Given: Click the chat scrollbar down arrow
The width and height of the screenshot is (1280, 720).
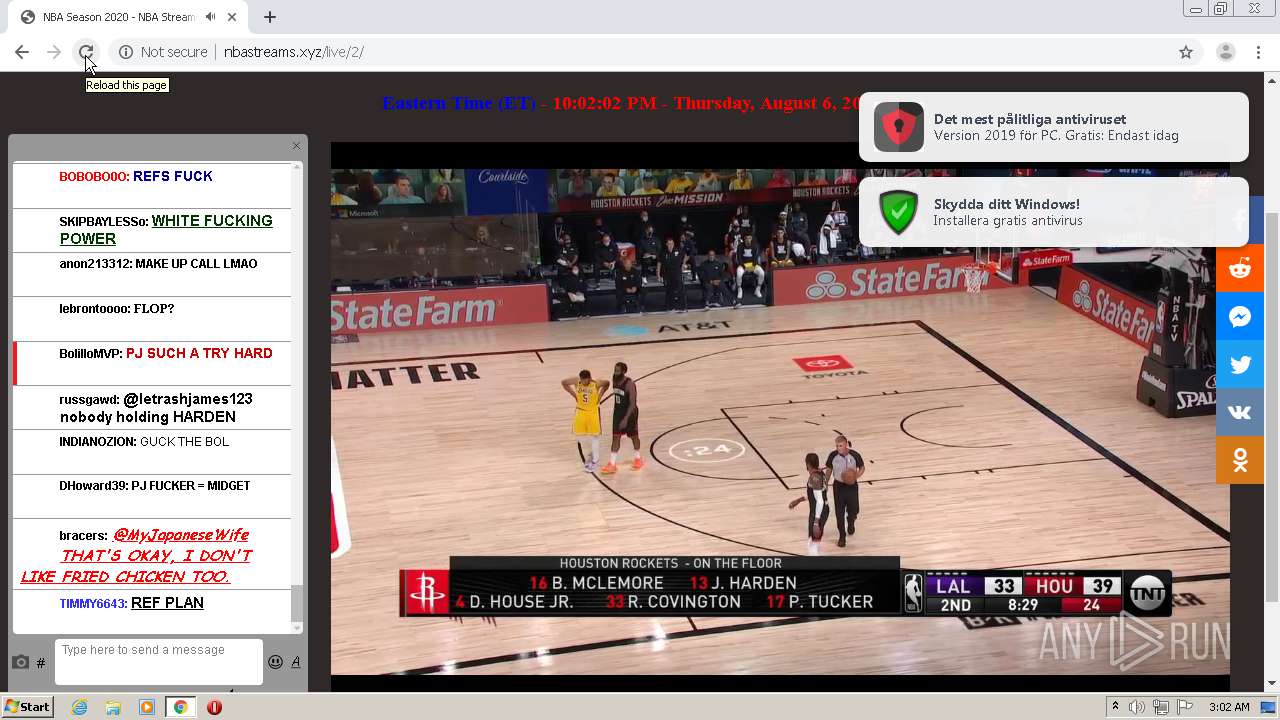Looking at the screenshot, I should (x=296, y=628).
